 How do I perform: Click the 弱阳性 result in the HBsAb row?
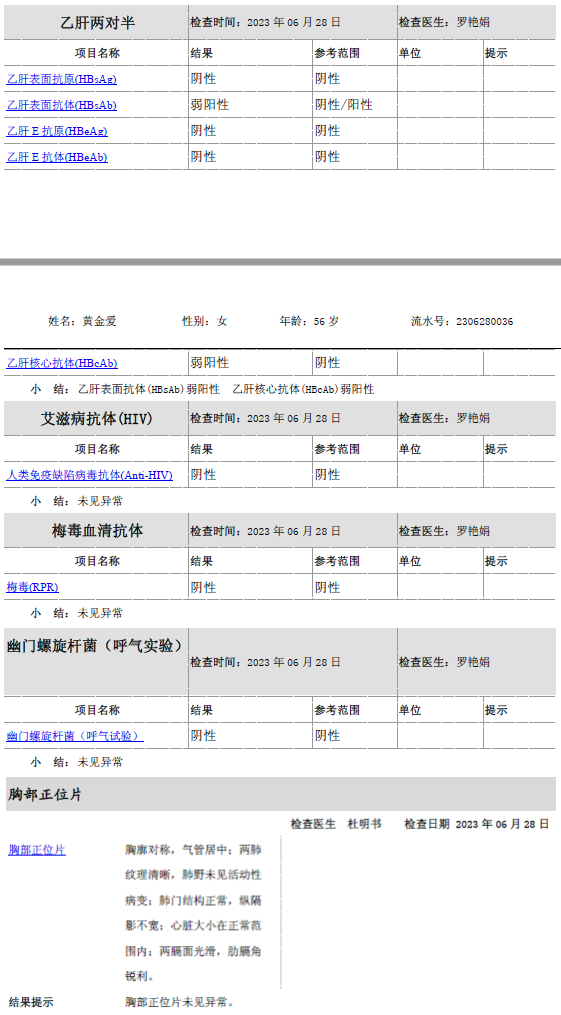pos(210,105)
